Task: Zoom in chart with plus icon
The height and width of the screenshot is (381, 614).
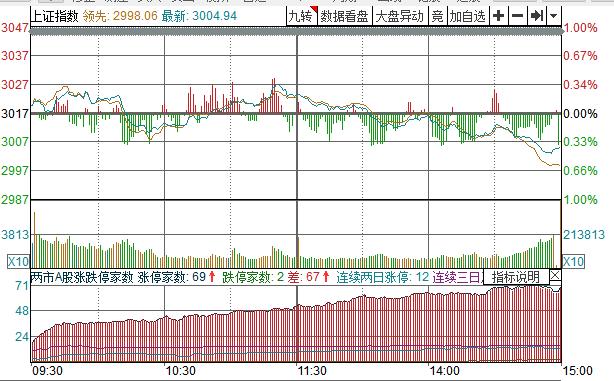Action: click(x=498, y=16)
